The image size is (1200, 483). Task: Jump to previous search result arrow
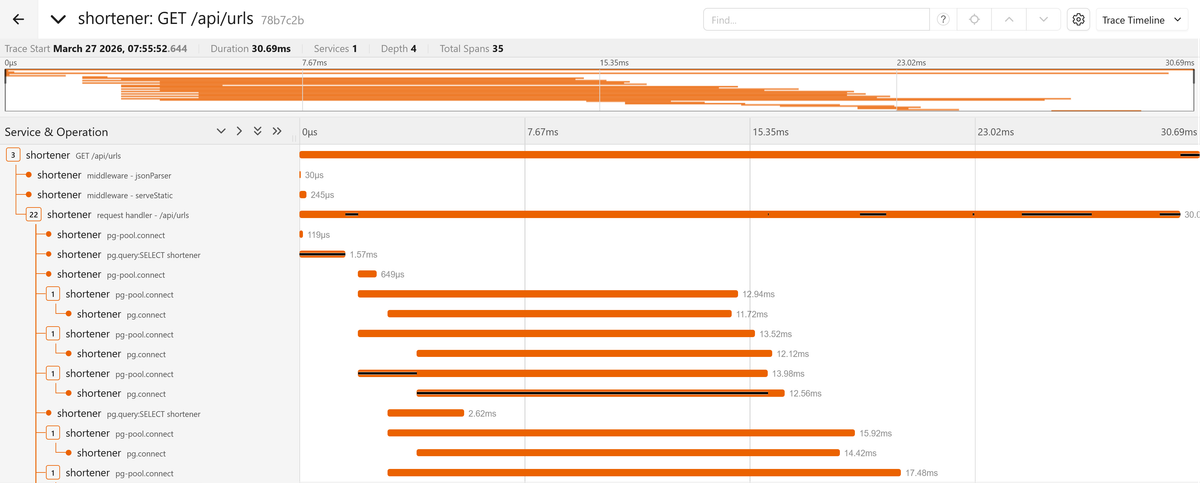click(1009, 20)
